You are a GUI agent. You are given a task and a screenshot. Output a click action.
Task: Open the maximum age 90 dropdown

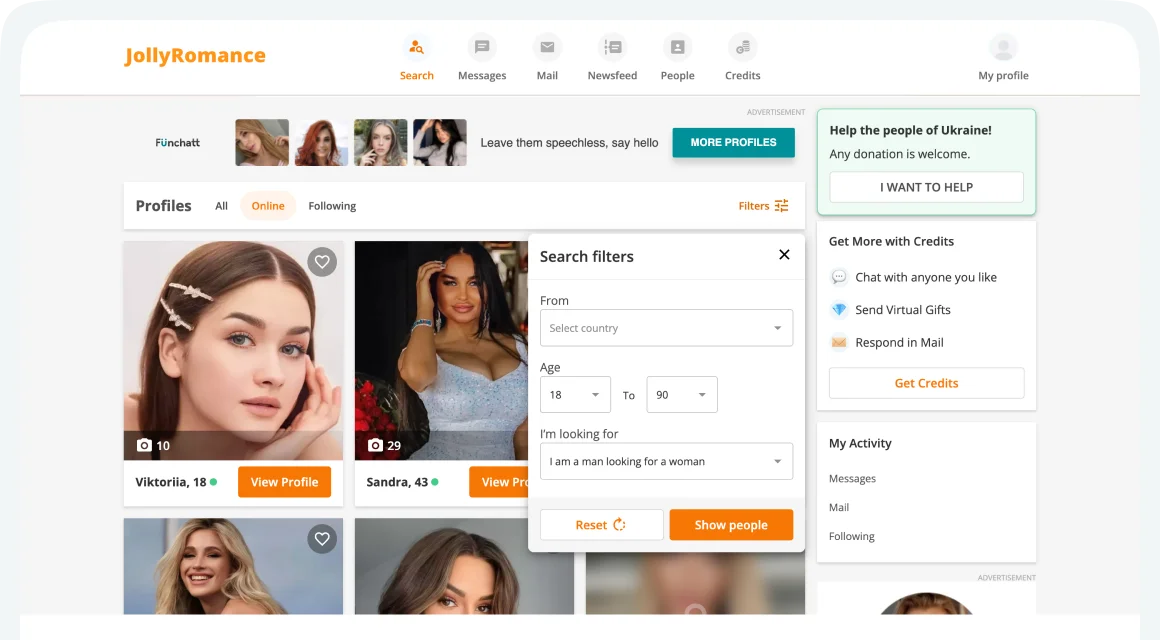tap(682, 395)
